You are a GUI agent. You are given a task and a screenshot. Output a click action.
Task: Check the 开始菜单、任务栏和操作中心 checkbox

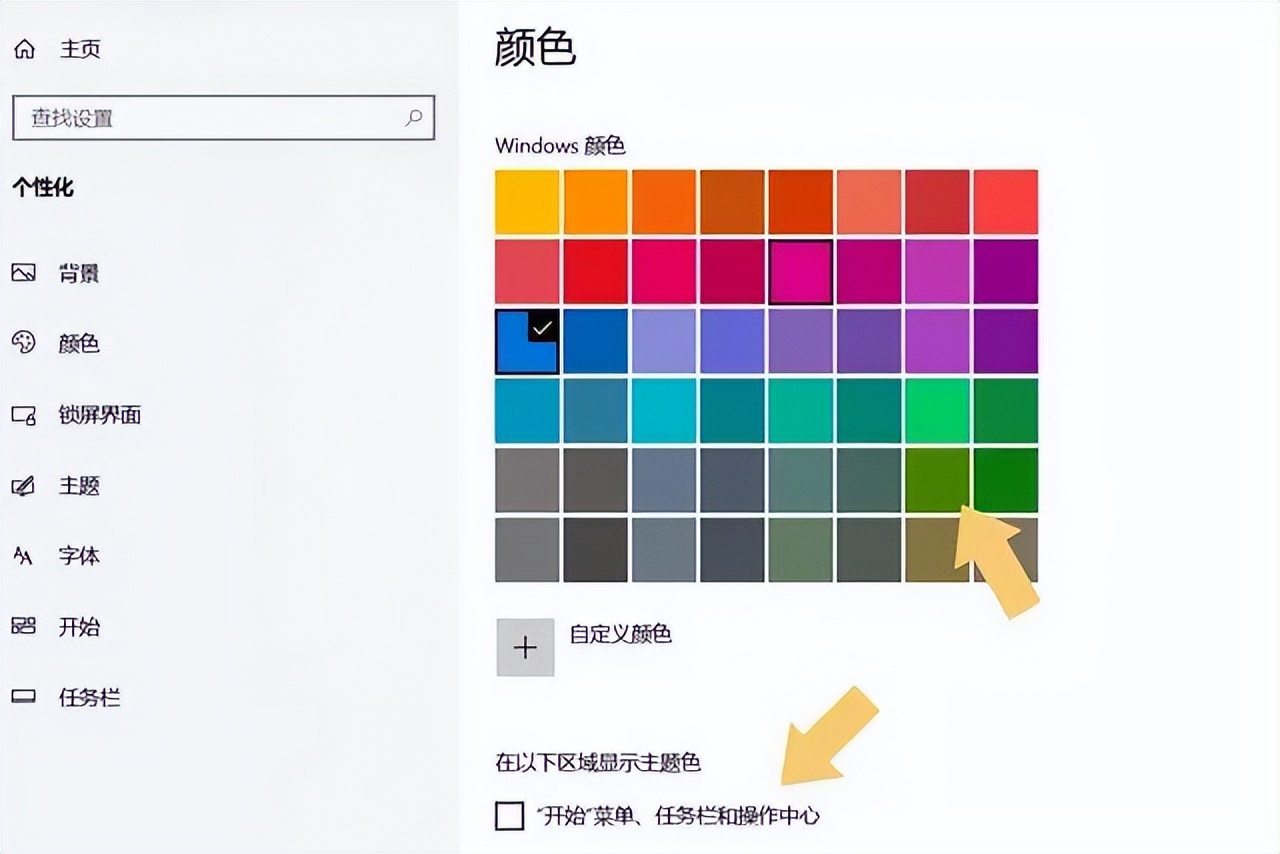pos(508,816)
